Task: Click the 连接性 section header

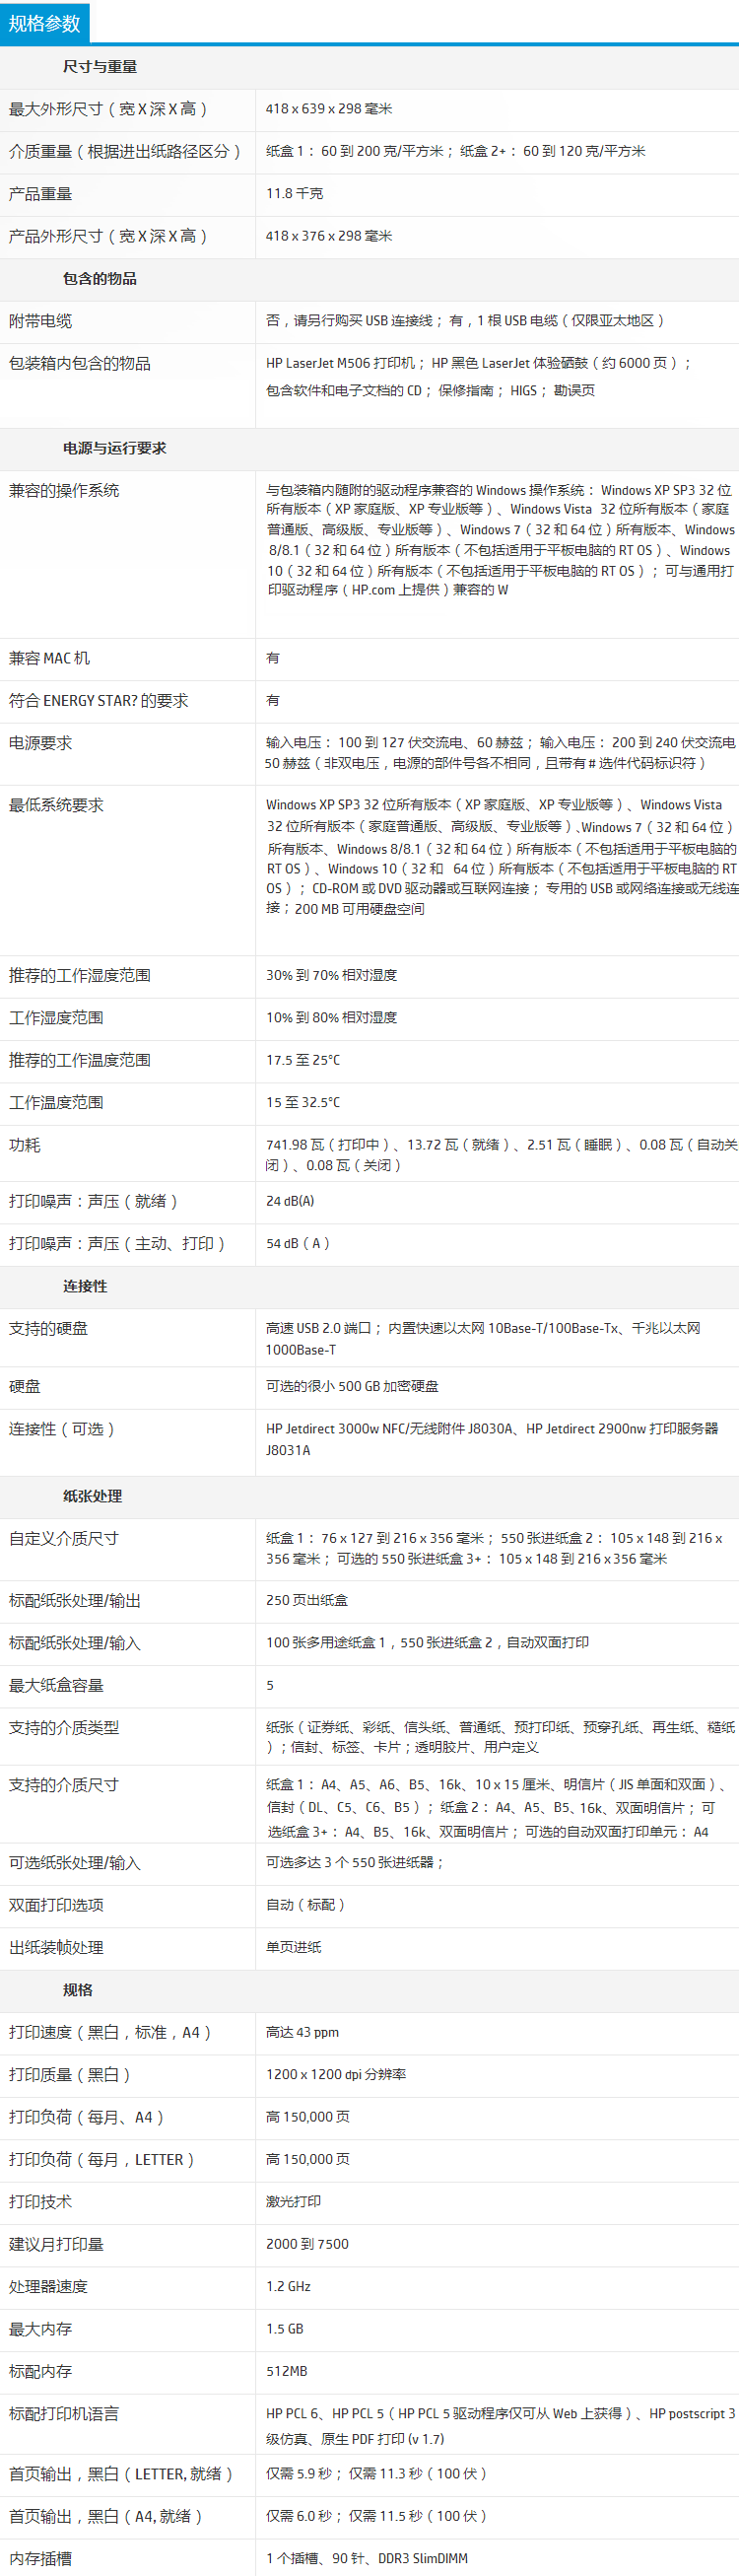Action: [x=85, y=1287]
